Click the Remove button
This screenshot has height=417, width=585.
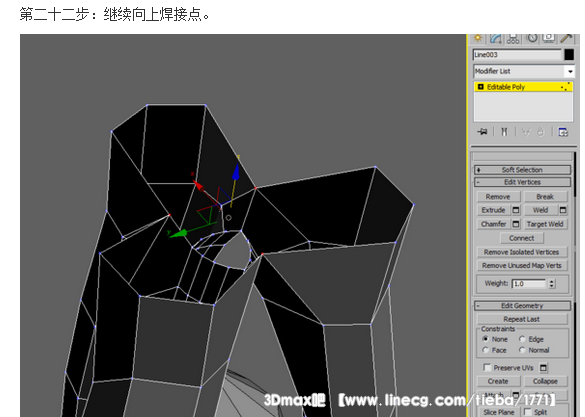click(x=498, y=197)
